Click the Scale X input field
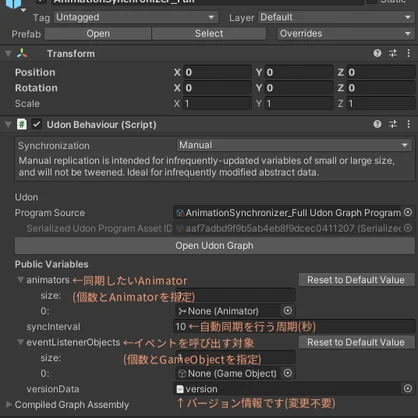The image size is (418, 418). [217, 103]
